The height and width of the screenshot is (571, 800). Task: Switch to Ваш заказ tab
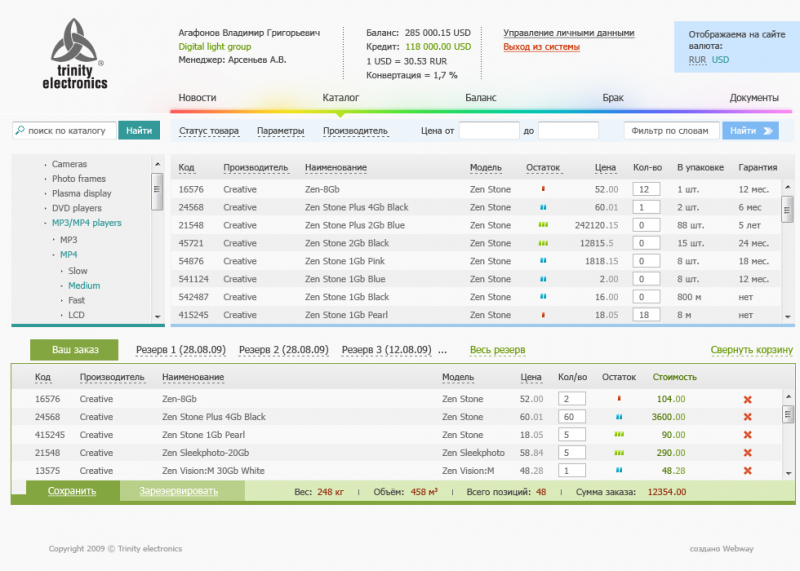pos(74,350)
